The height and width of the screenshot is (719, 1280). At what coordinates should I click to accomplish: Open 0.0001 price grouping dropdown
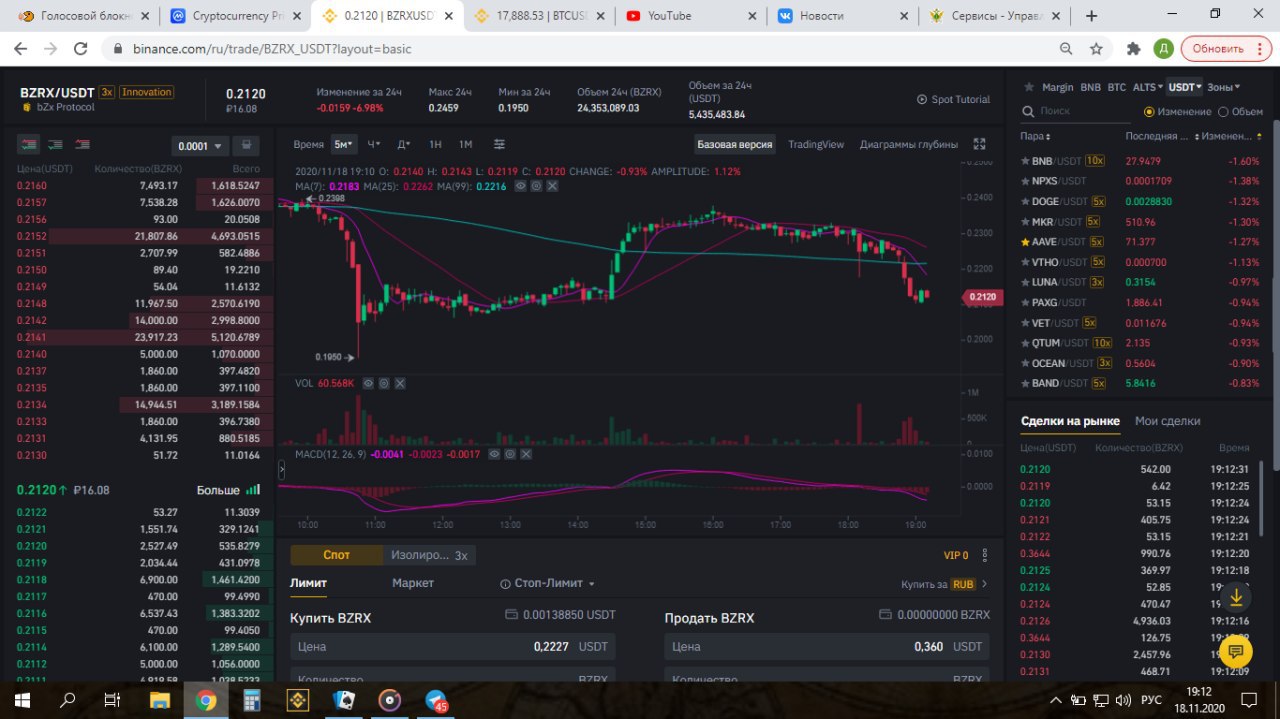(x=199, y=146)
